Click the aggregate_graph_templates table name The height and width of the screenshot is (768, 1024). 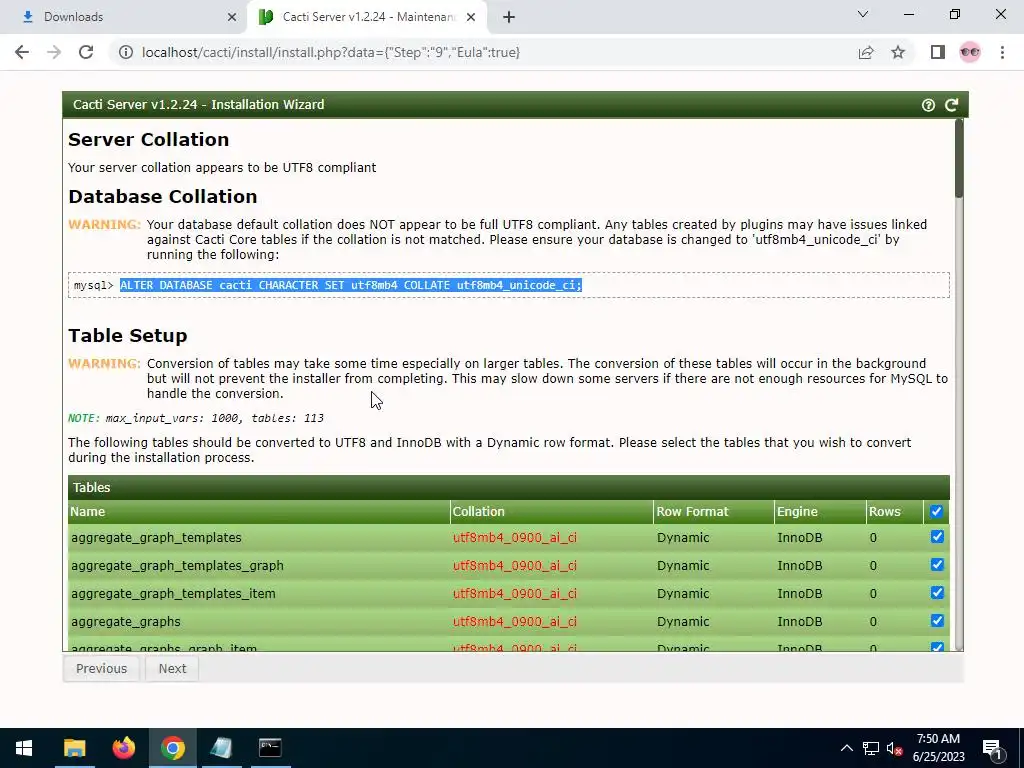(x=156, y=537)
